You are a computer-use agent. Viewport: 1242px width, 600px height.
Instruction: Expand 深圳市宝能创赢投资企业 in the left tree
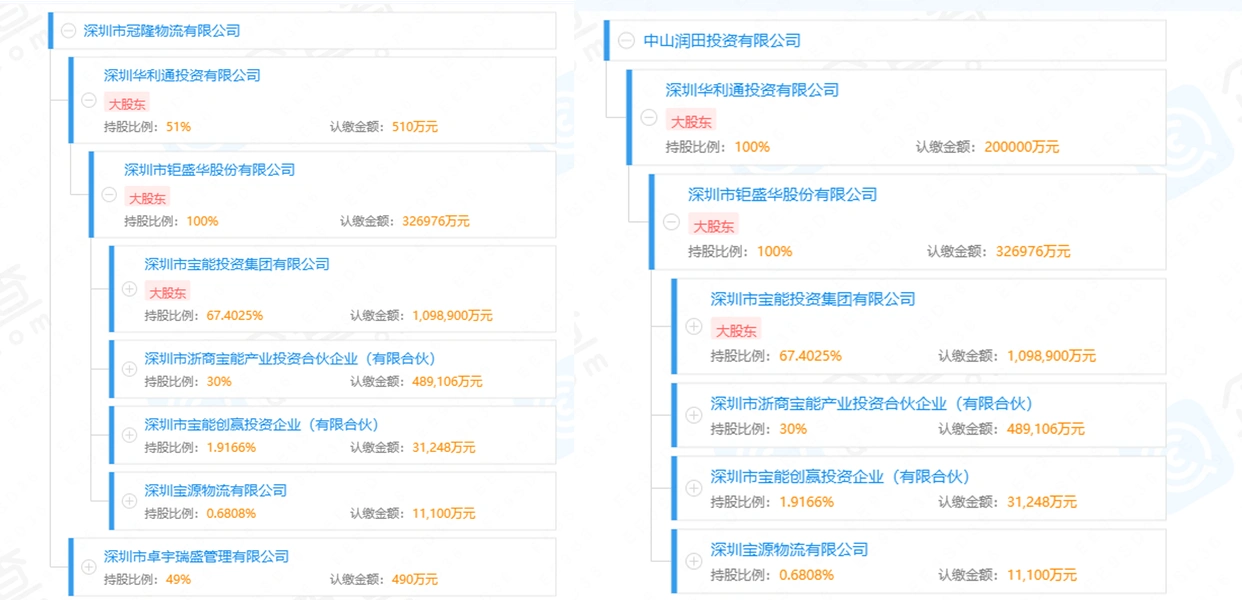pyautogui.click(x=128, y=435)
